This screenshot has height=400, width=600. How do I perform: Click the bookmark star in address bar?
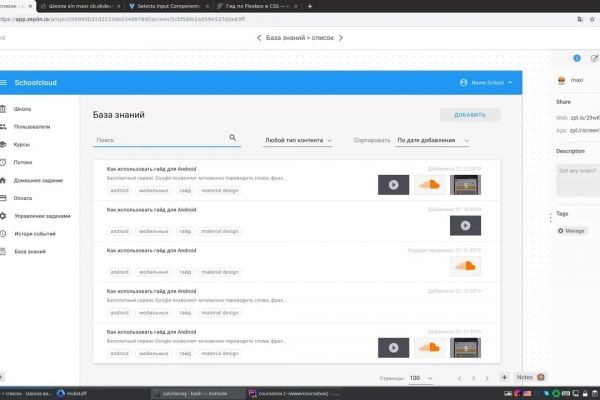tap(592, 19)
